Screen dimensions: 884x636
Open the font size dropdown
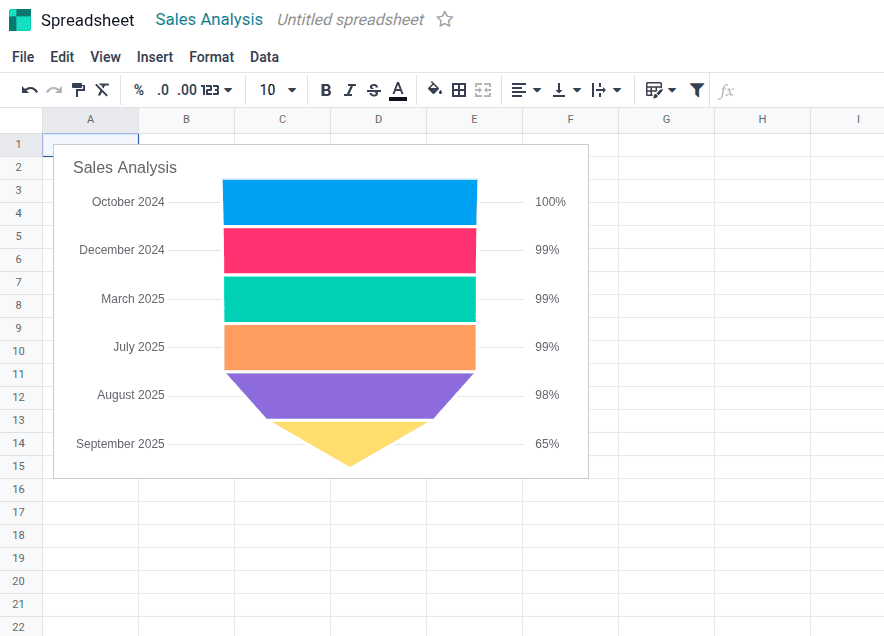tap(277, 90)
